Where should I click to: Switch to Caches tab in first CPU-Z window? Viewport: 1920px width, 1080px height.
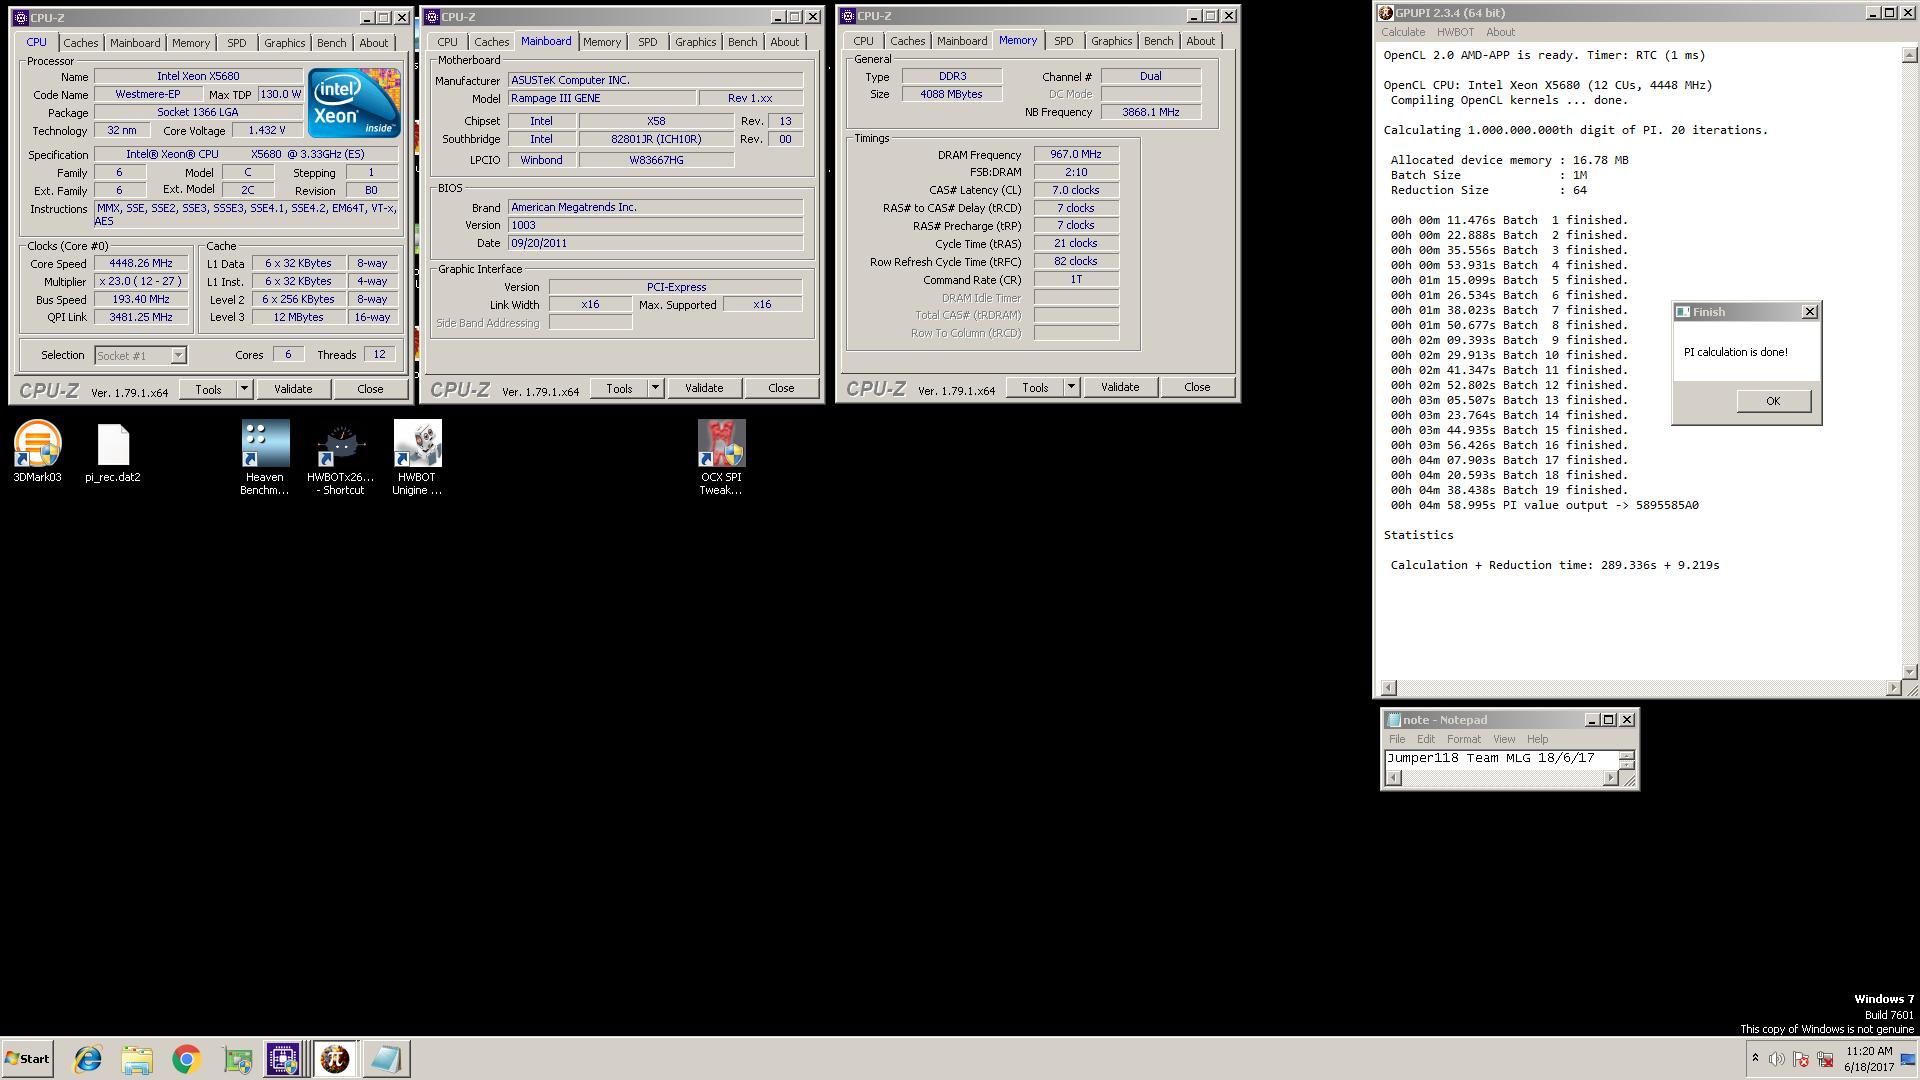coord(81,43)
